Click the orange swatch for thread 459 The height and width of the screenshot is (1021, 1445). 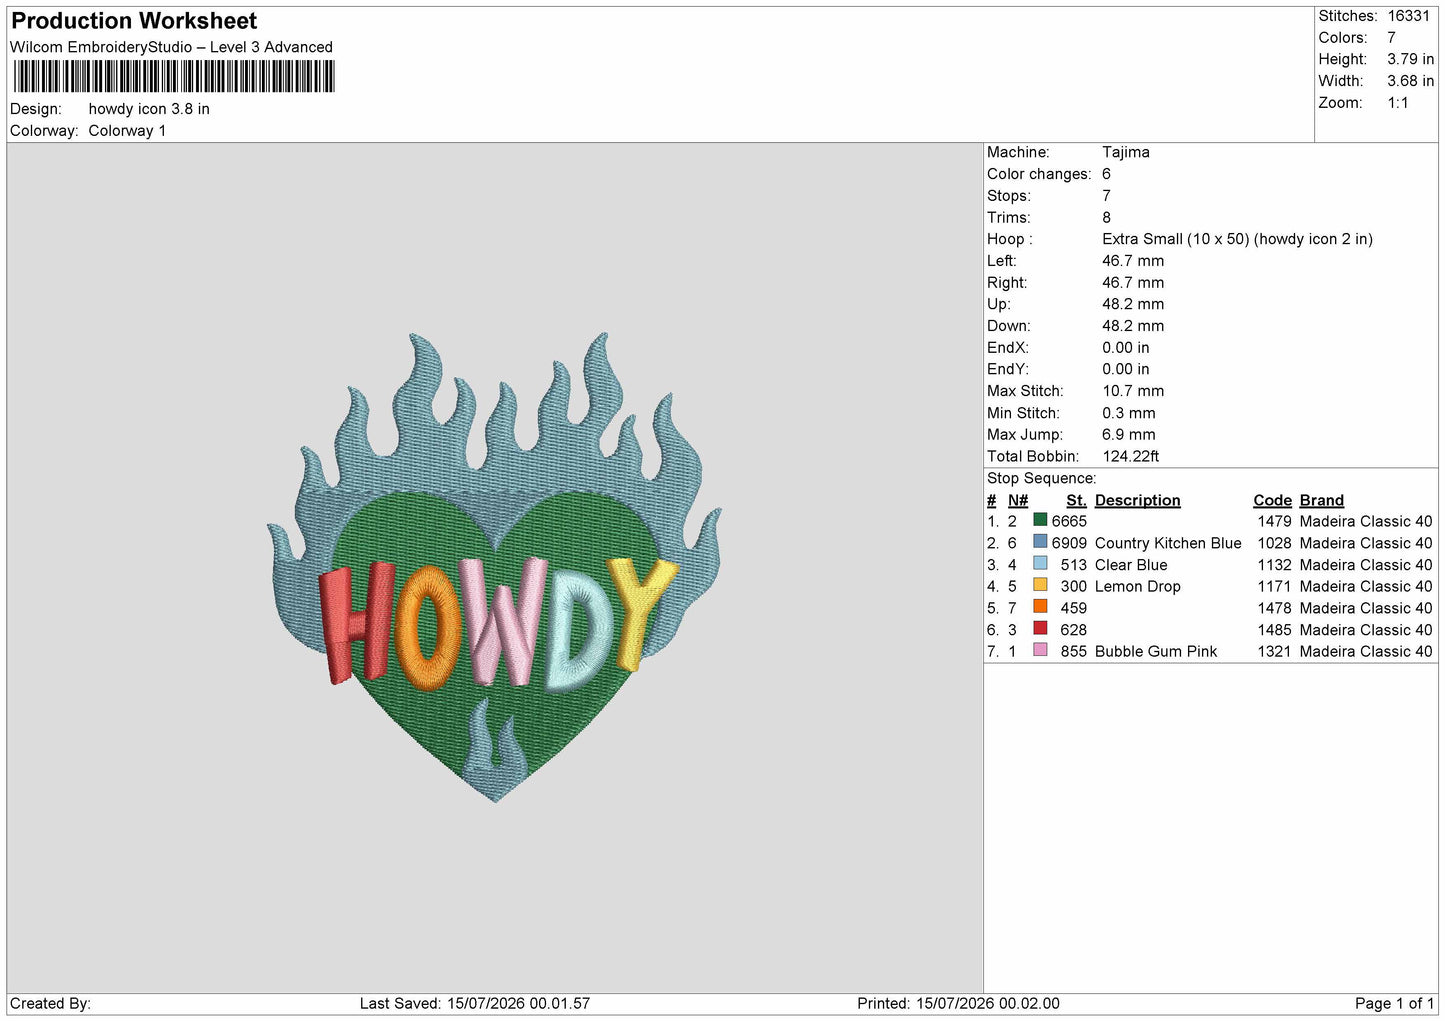click(x=1040, y=607)
